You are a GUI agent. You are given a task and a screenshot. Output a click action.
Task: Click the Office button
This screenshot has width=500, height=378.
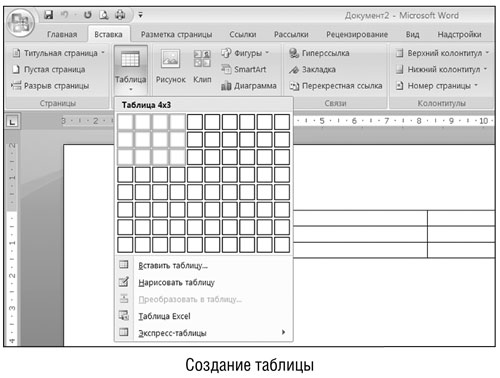click(x=20, y=23)
